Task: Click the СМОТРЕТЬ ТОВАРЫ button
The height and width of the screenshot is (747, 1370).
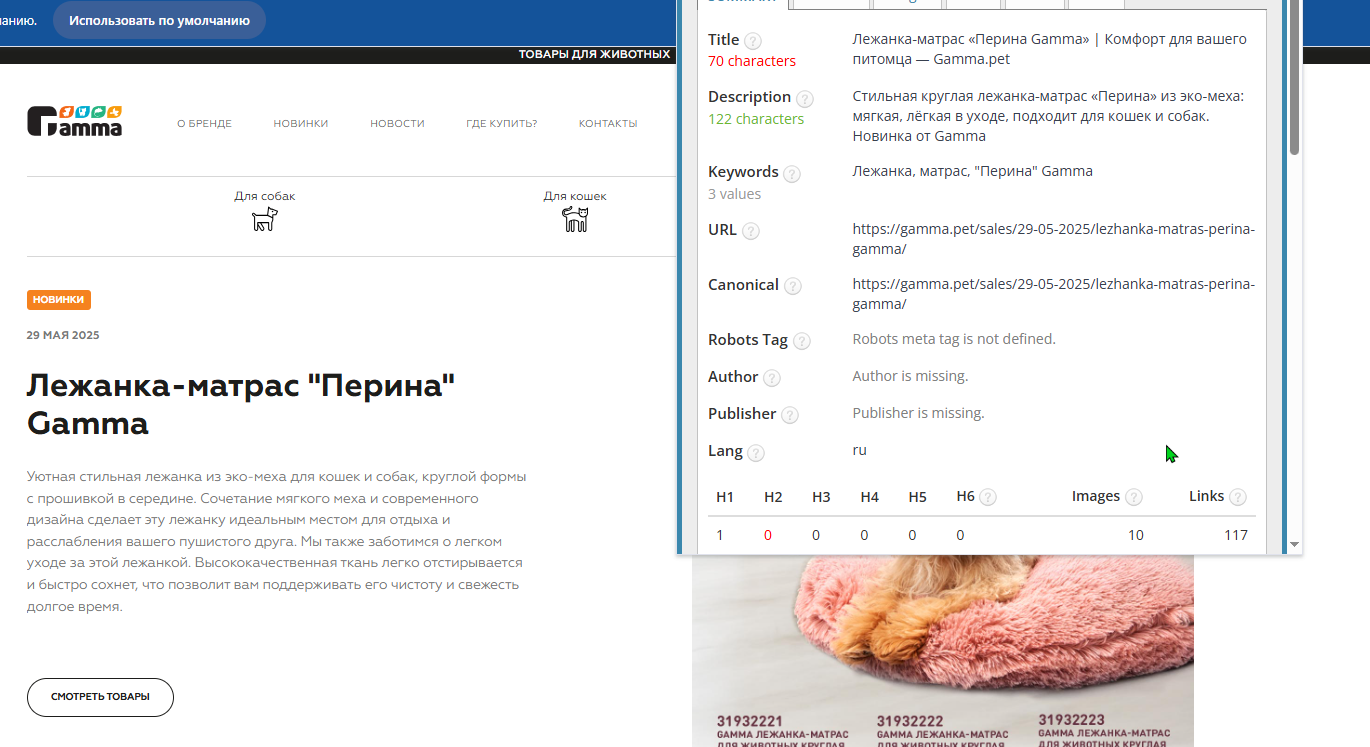Action: tap(100, 697)
